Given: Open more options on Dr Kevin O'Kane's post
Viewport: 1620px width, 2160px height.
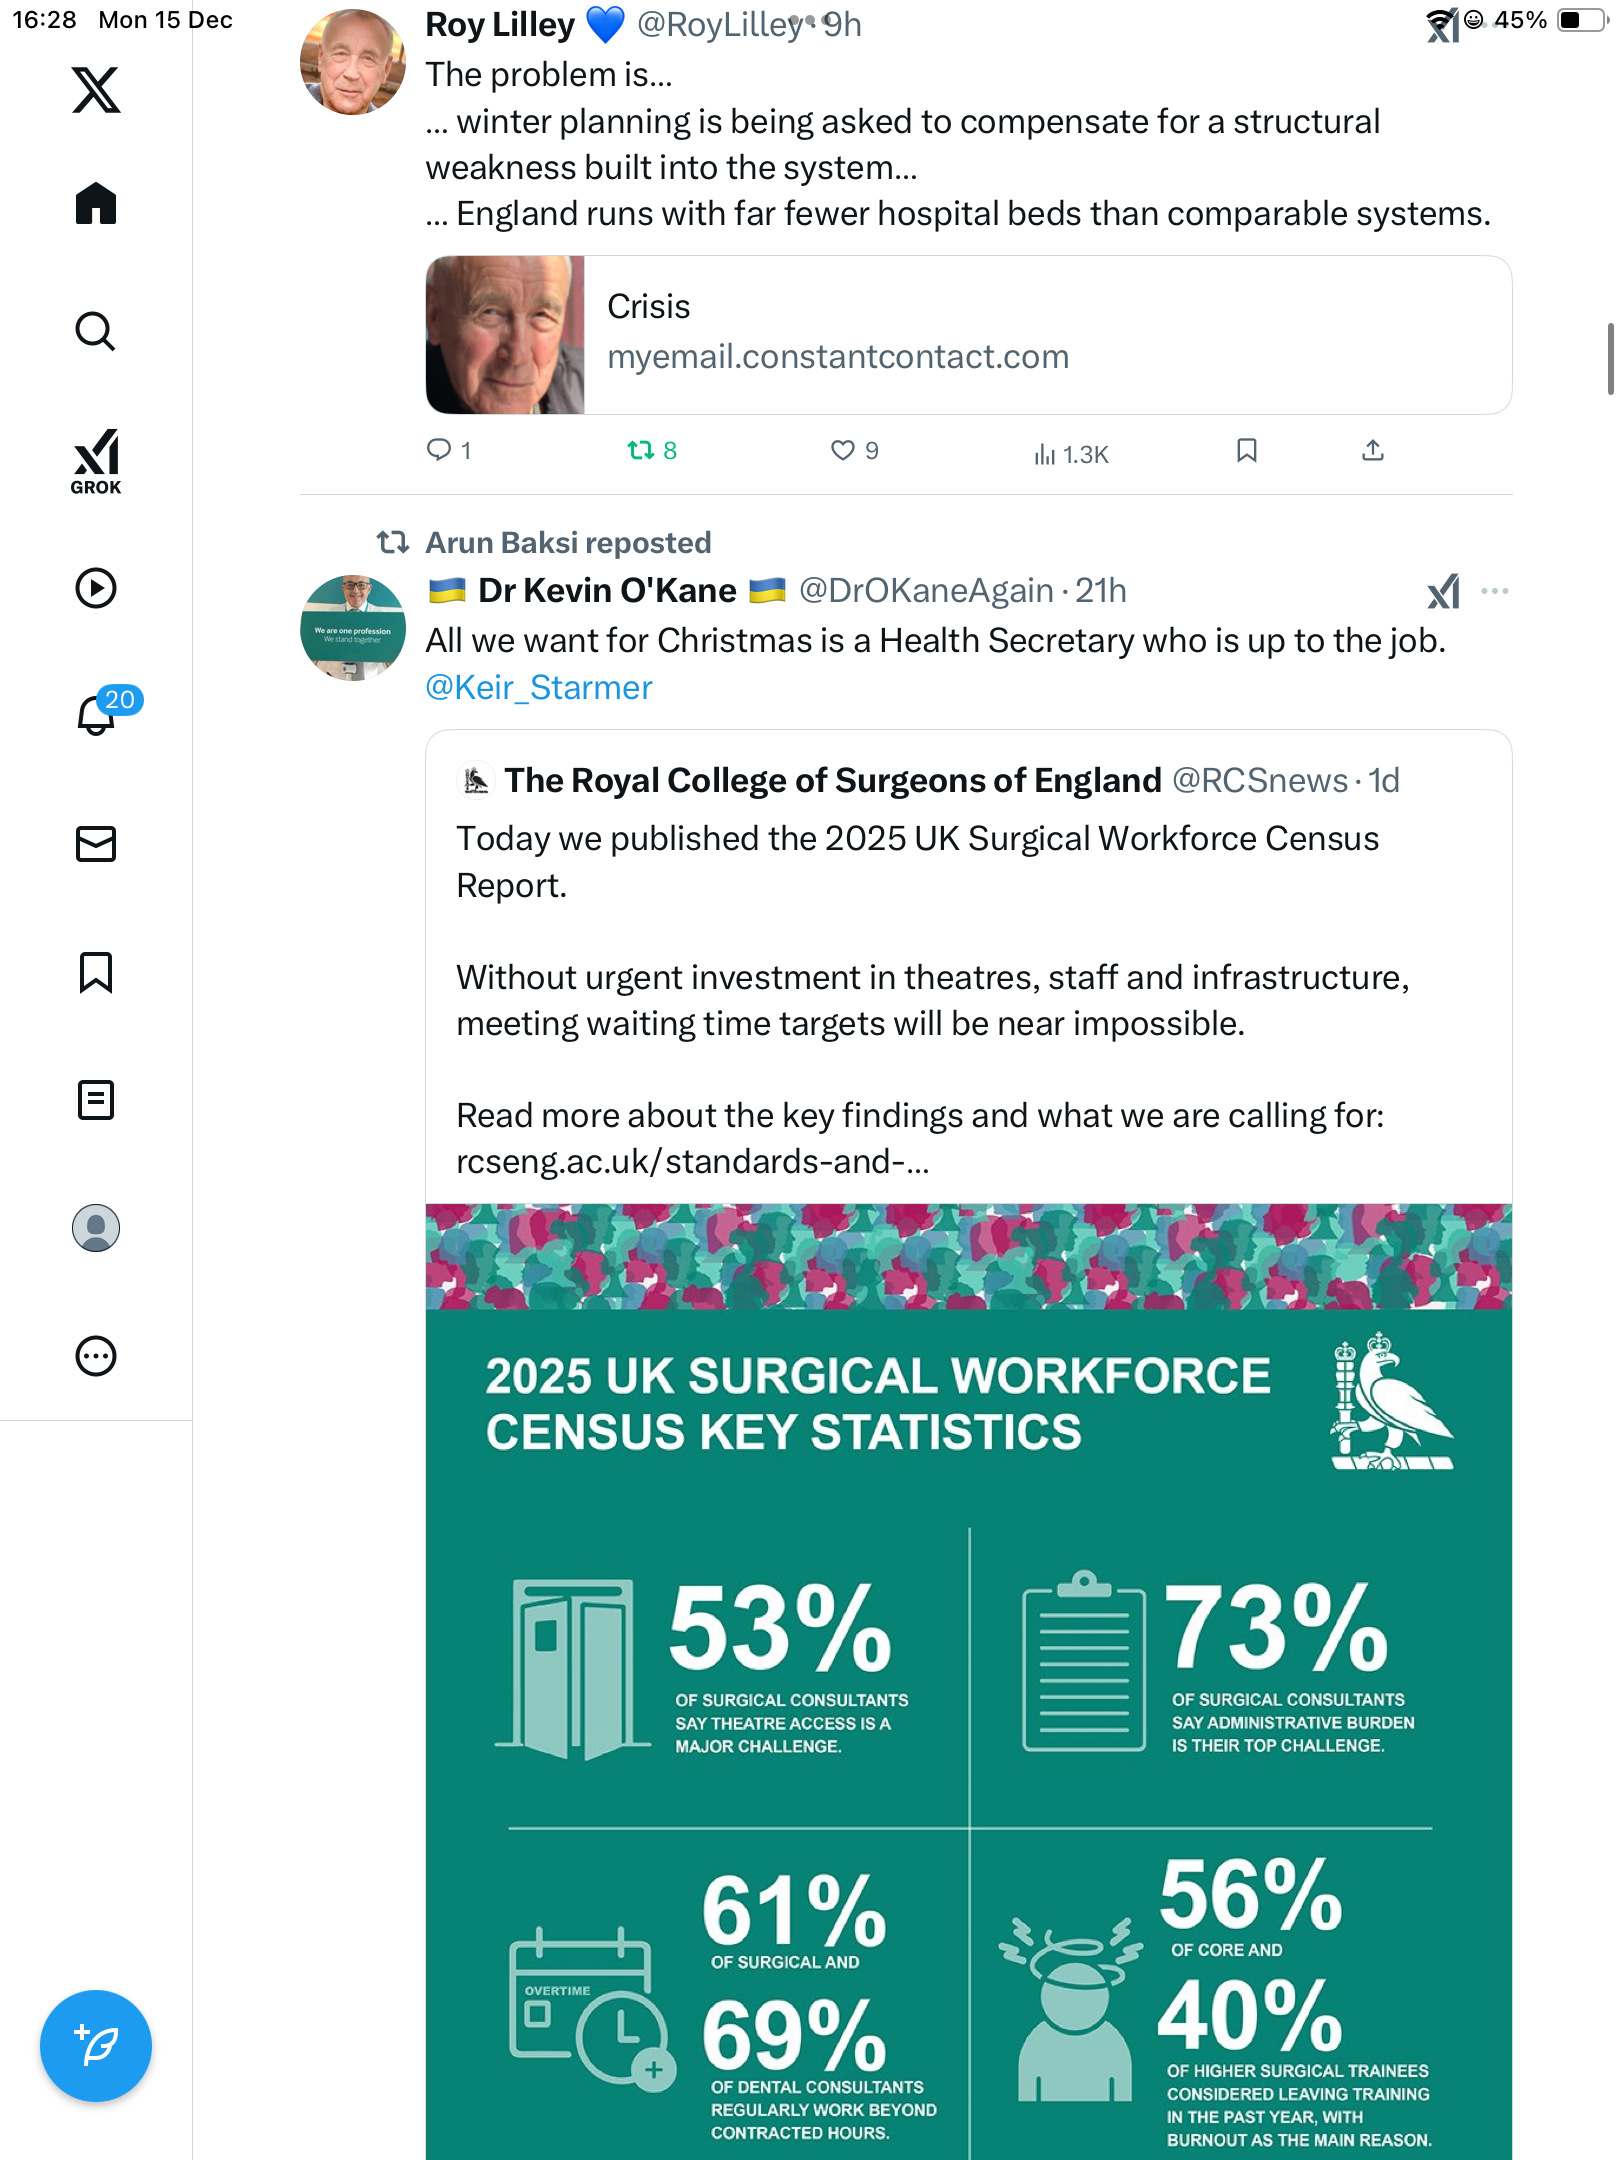Looking at the screenshot, I should [x=1494, y=591].
